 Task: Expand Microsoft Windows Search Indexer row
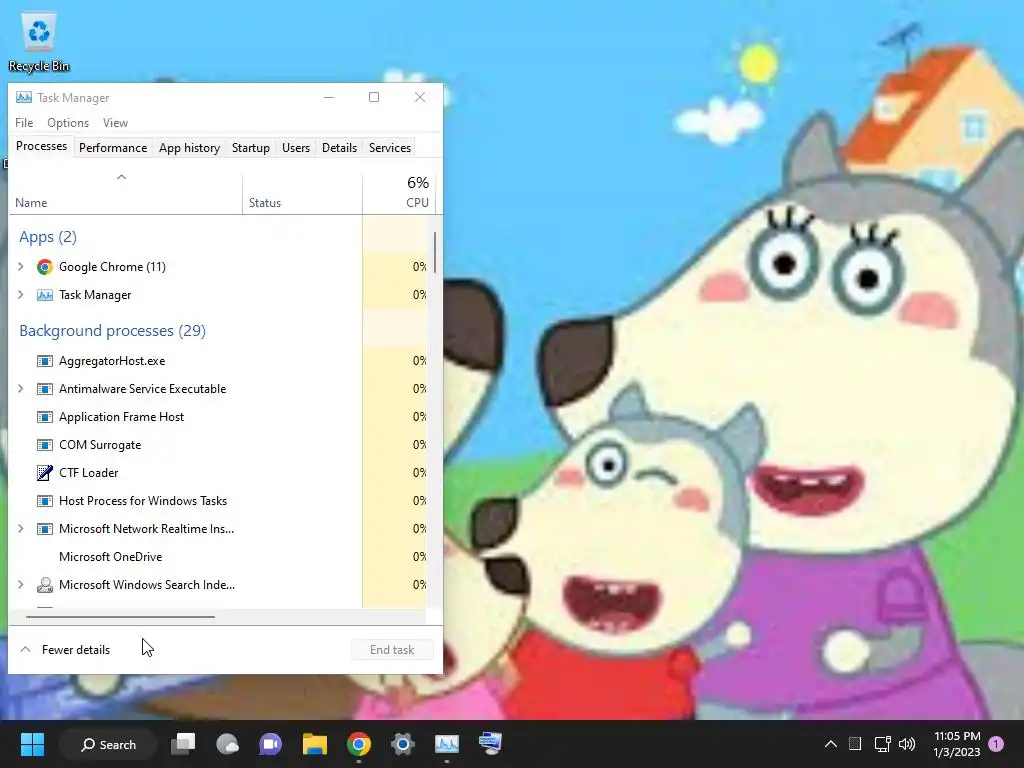tap(21, 585)
